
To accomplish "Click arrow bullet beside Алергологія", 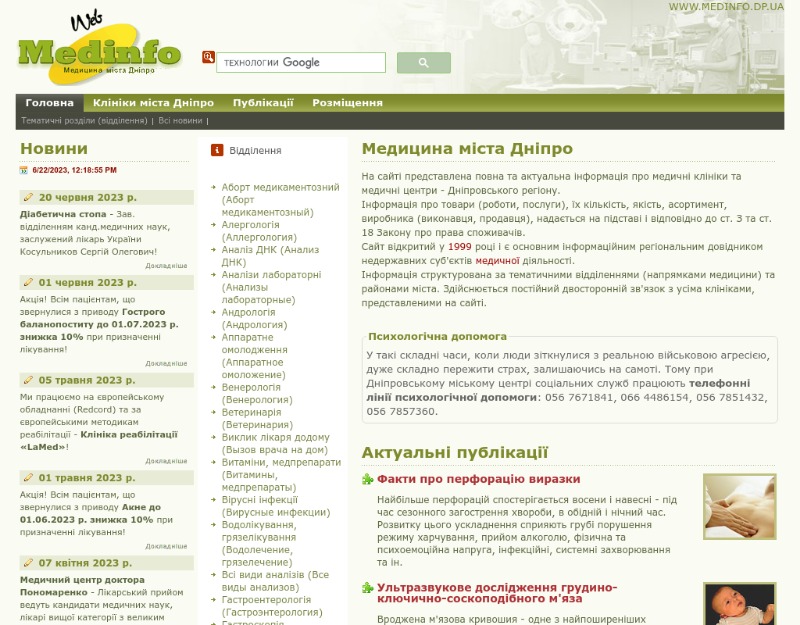I will [214, 225].
